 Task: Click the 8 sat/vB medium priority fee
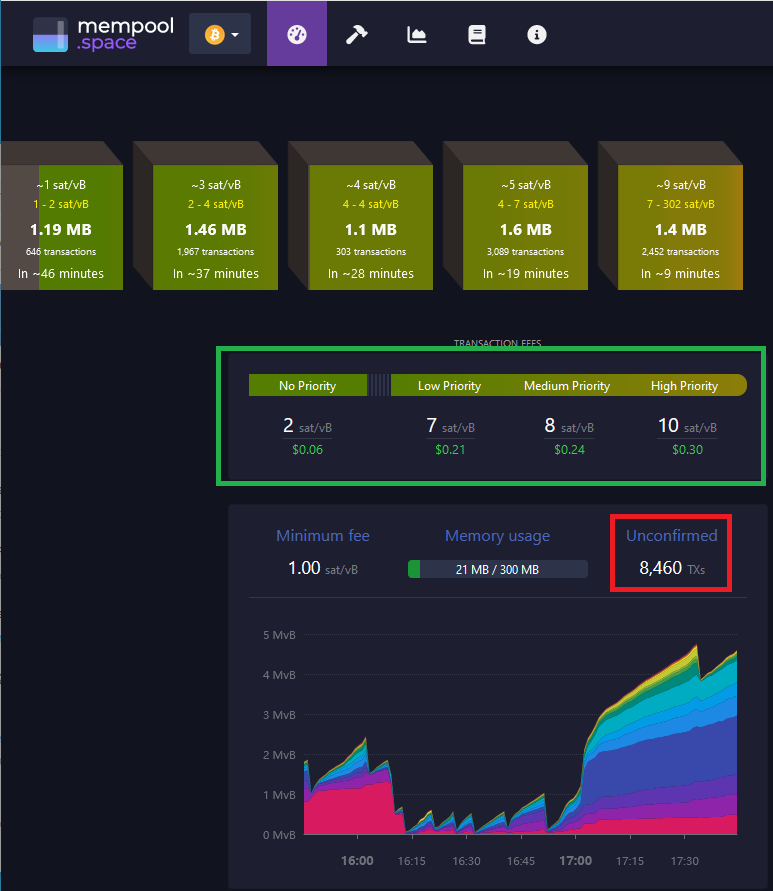pyautogui.click(x=569, y=426)
